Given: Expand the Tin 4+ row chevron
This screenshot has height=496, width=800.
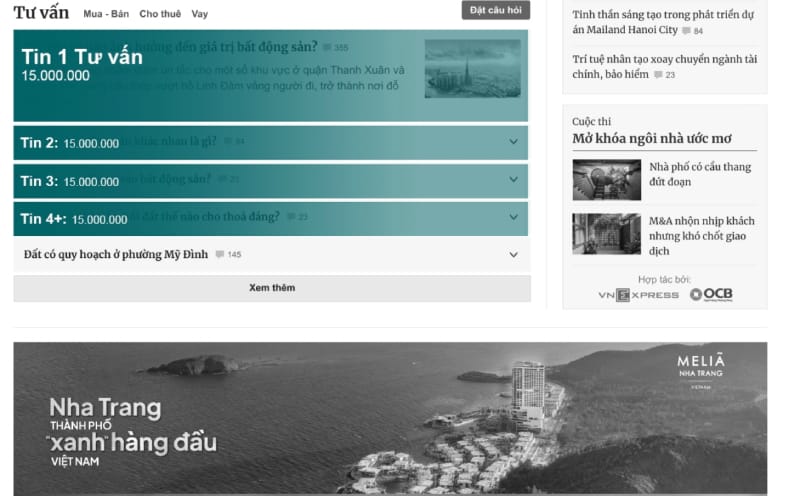Looking at the screenshot, I should (513, 217).
